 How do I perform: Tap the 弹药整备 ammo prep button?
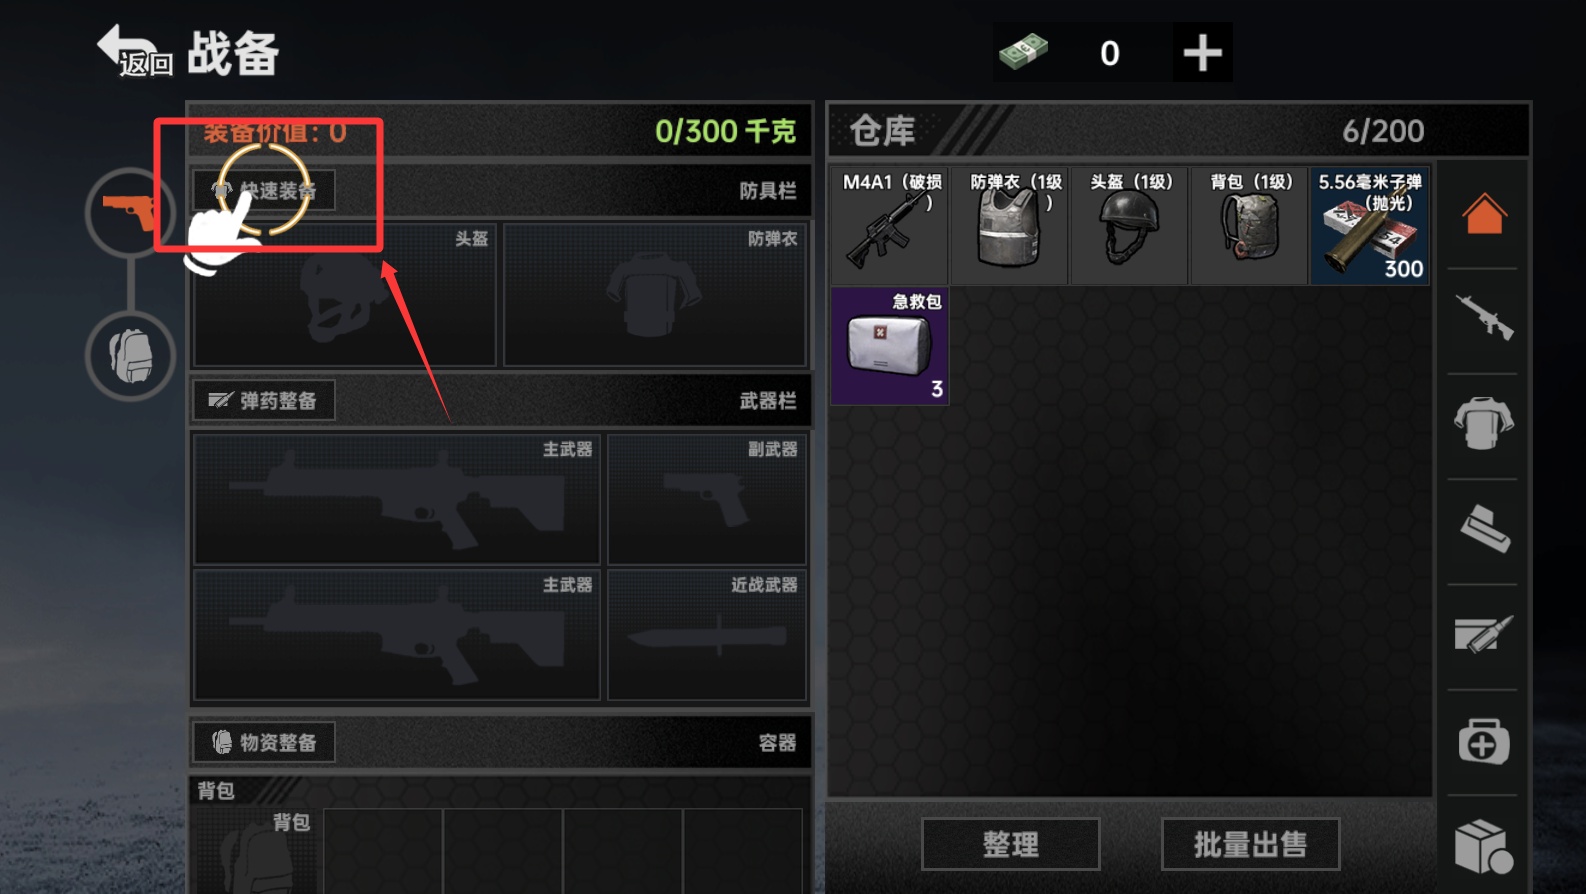click(264, 400)
